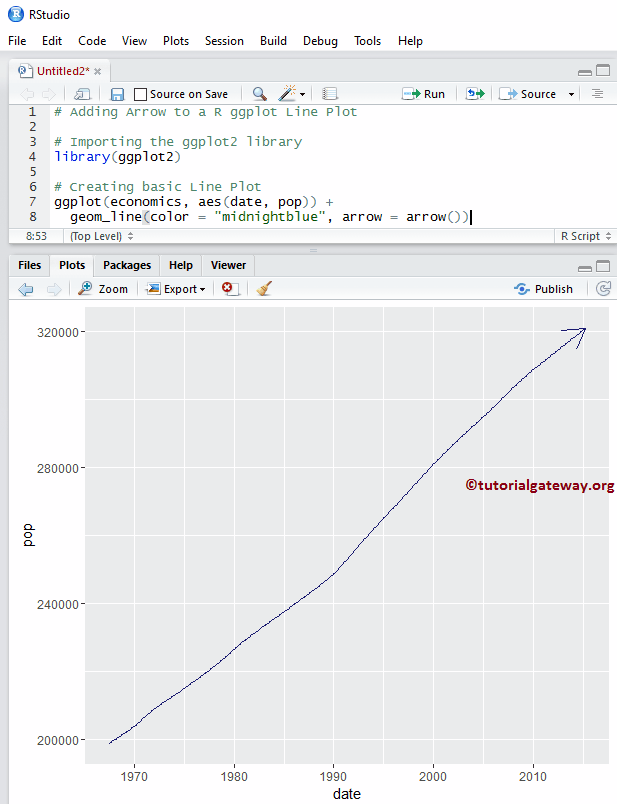
Task: Clear all plots with broom icon
Action: (x=264, y=289)
